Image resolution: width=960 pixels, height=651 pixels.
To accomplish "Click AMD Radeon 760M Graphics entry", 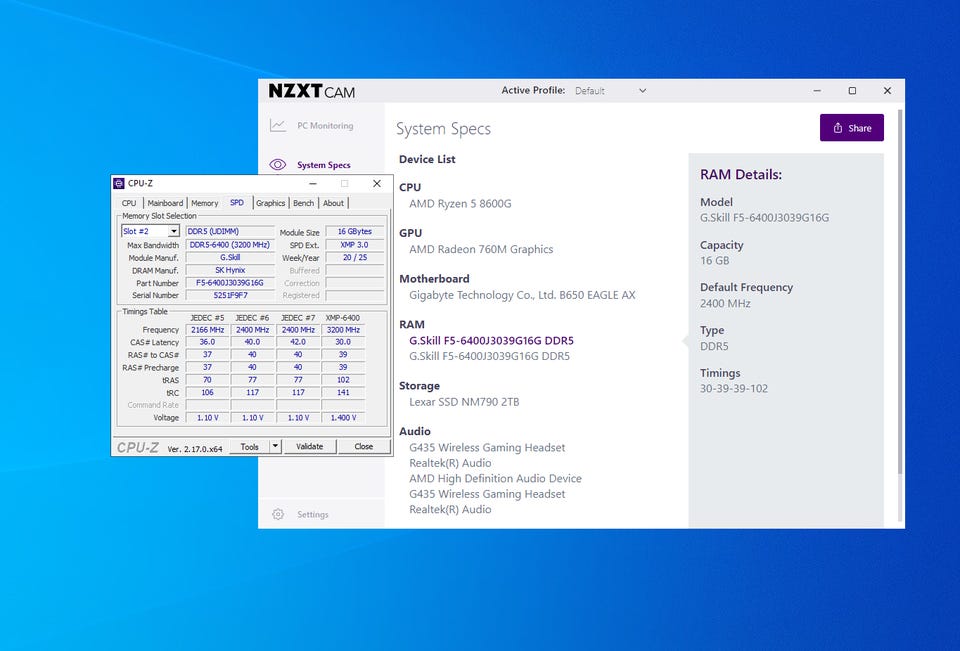I will pyautogui.click(x=481, y=249).
